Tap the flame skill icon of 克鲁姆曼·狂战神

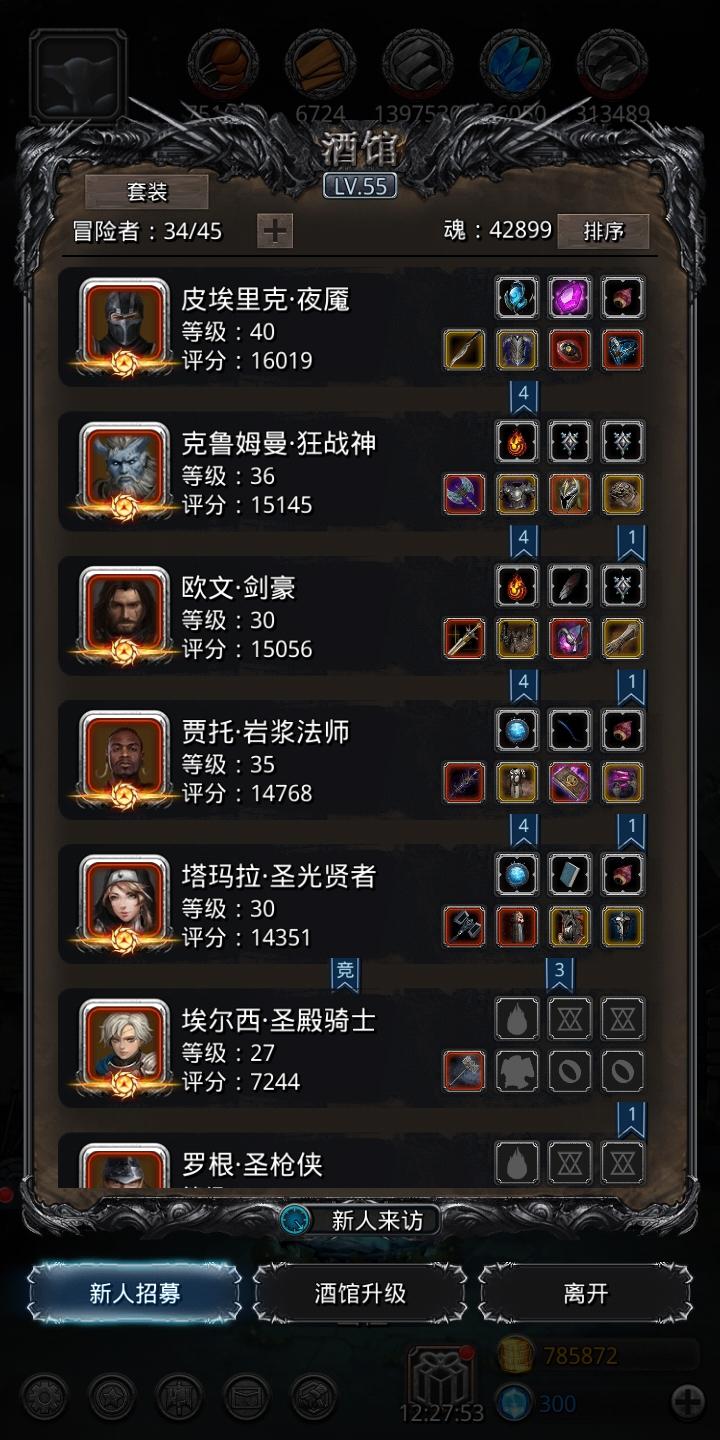pyautogui.click(x=517, y=441)
